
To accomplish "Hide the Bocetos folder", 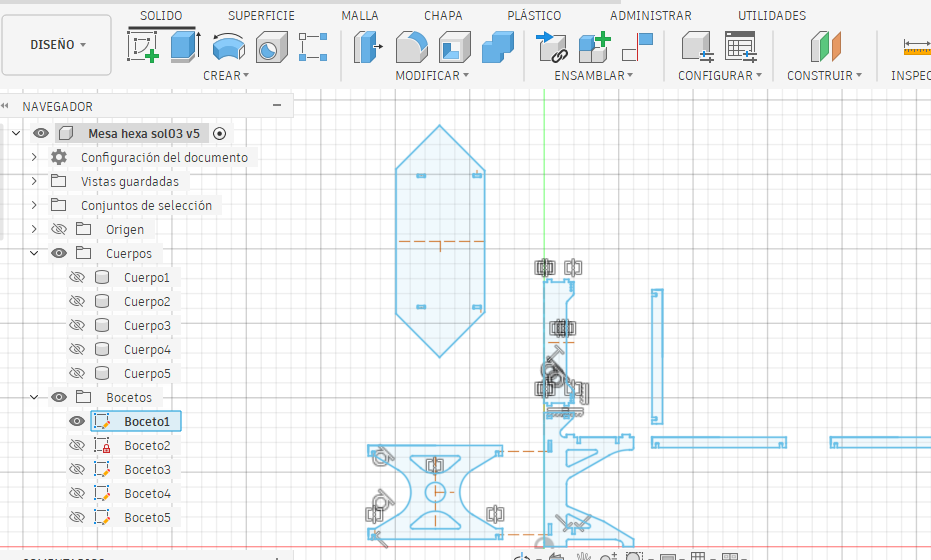I will pos(59,397).
